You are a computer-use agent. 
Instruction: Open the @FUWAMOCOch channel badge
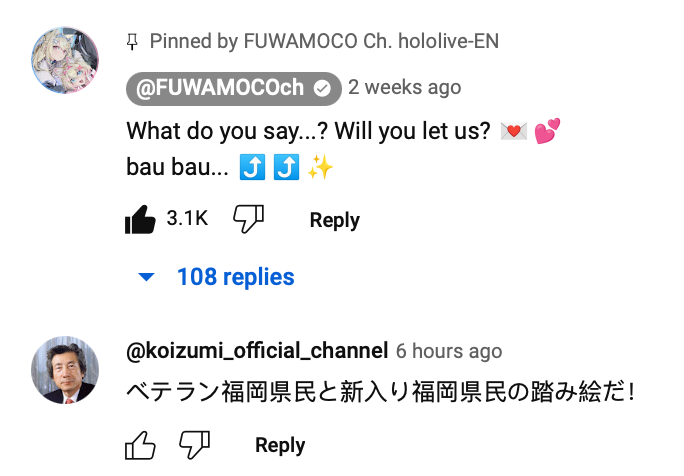click(234, 89)
